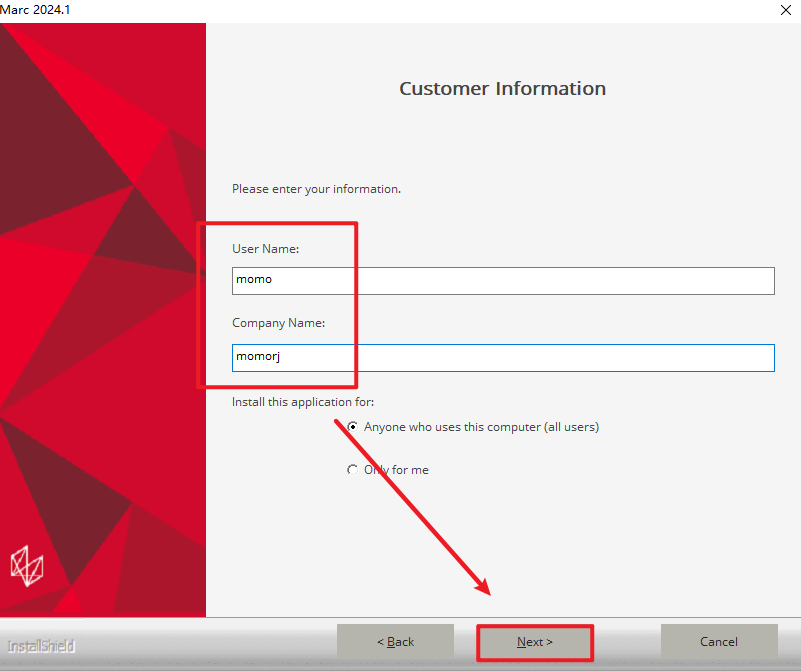Cancel the Marc installation
Screen dimensions: 801x671
pyautogui.click(x=719, y=642)
